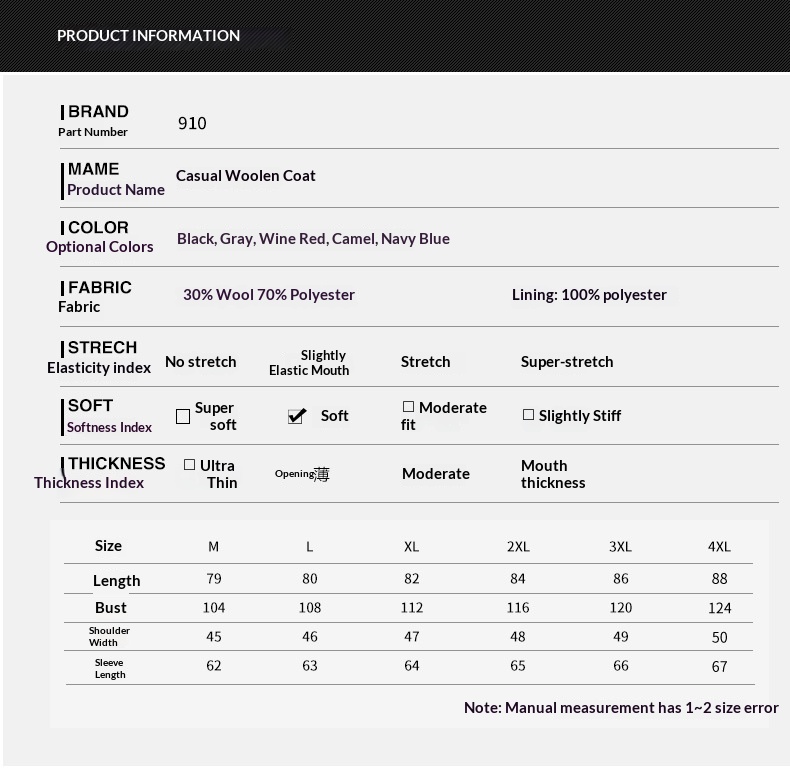Enable the Slightly Stiff checkbox

click(529, 415)
